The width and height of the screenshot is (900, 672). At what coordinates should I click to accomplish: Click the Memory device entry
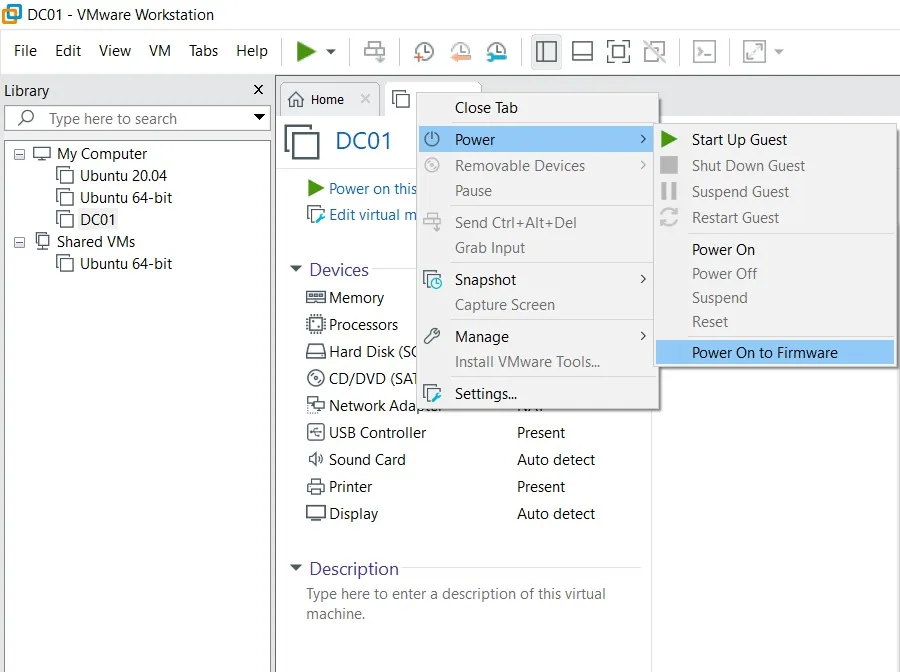pyautogui.click(x=356, y=298)
